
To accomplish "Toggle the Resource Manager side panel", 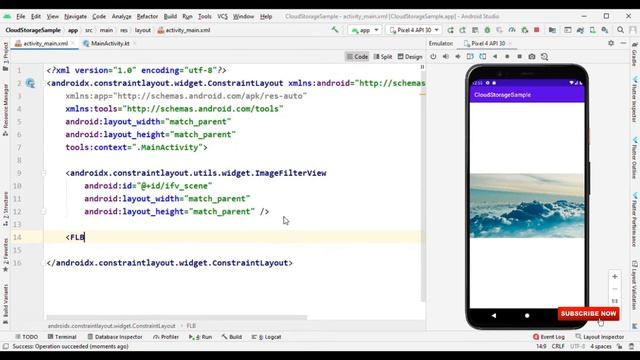I will (x=5, y=109).
